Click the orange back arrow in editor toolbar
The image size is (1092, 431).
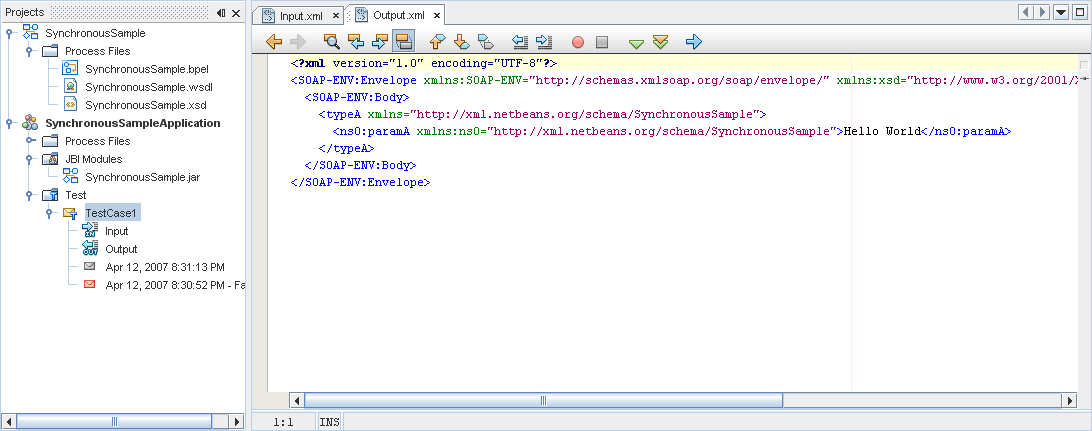point(274,42)
